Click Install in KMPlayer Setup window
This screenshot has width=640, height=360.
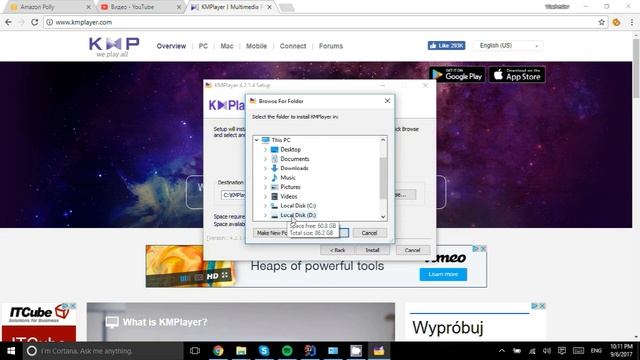[x=372, y=250]
